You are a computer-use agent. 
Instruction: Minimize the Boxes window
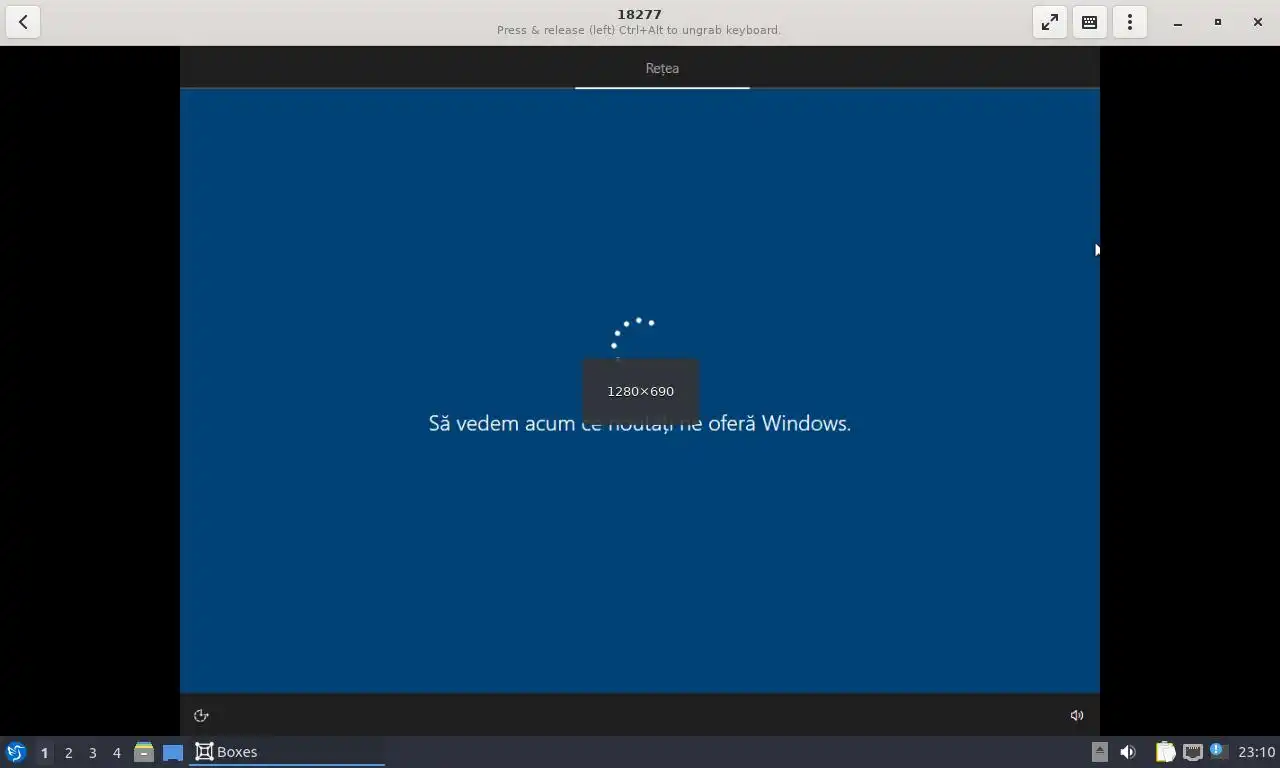coord(1178,22)
